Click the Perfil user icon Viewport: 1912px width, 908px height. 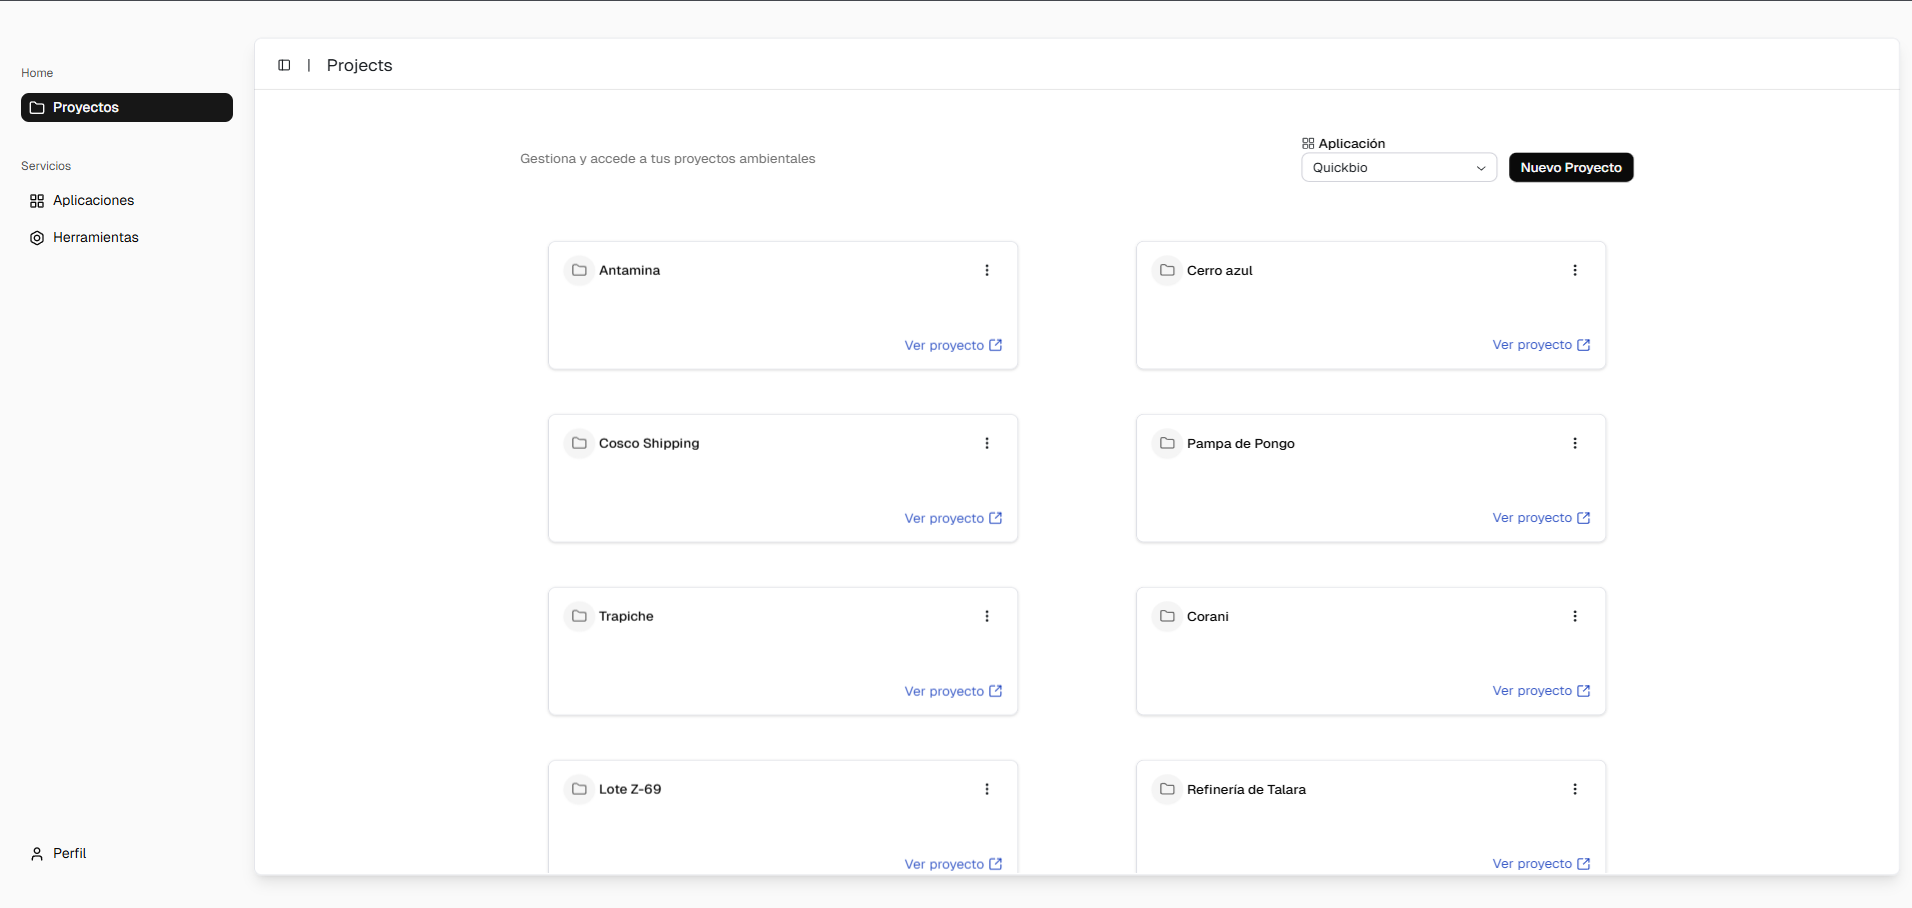(36, 853)
